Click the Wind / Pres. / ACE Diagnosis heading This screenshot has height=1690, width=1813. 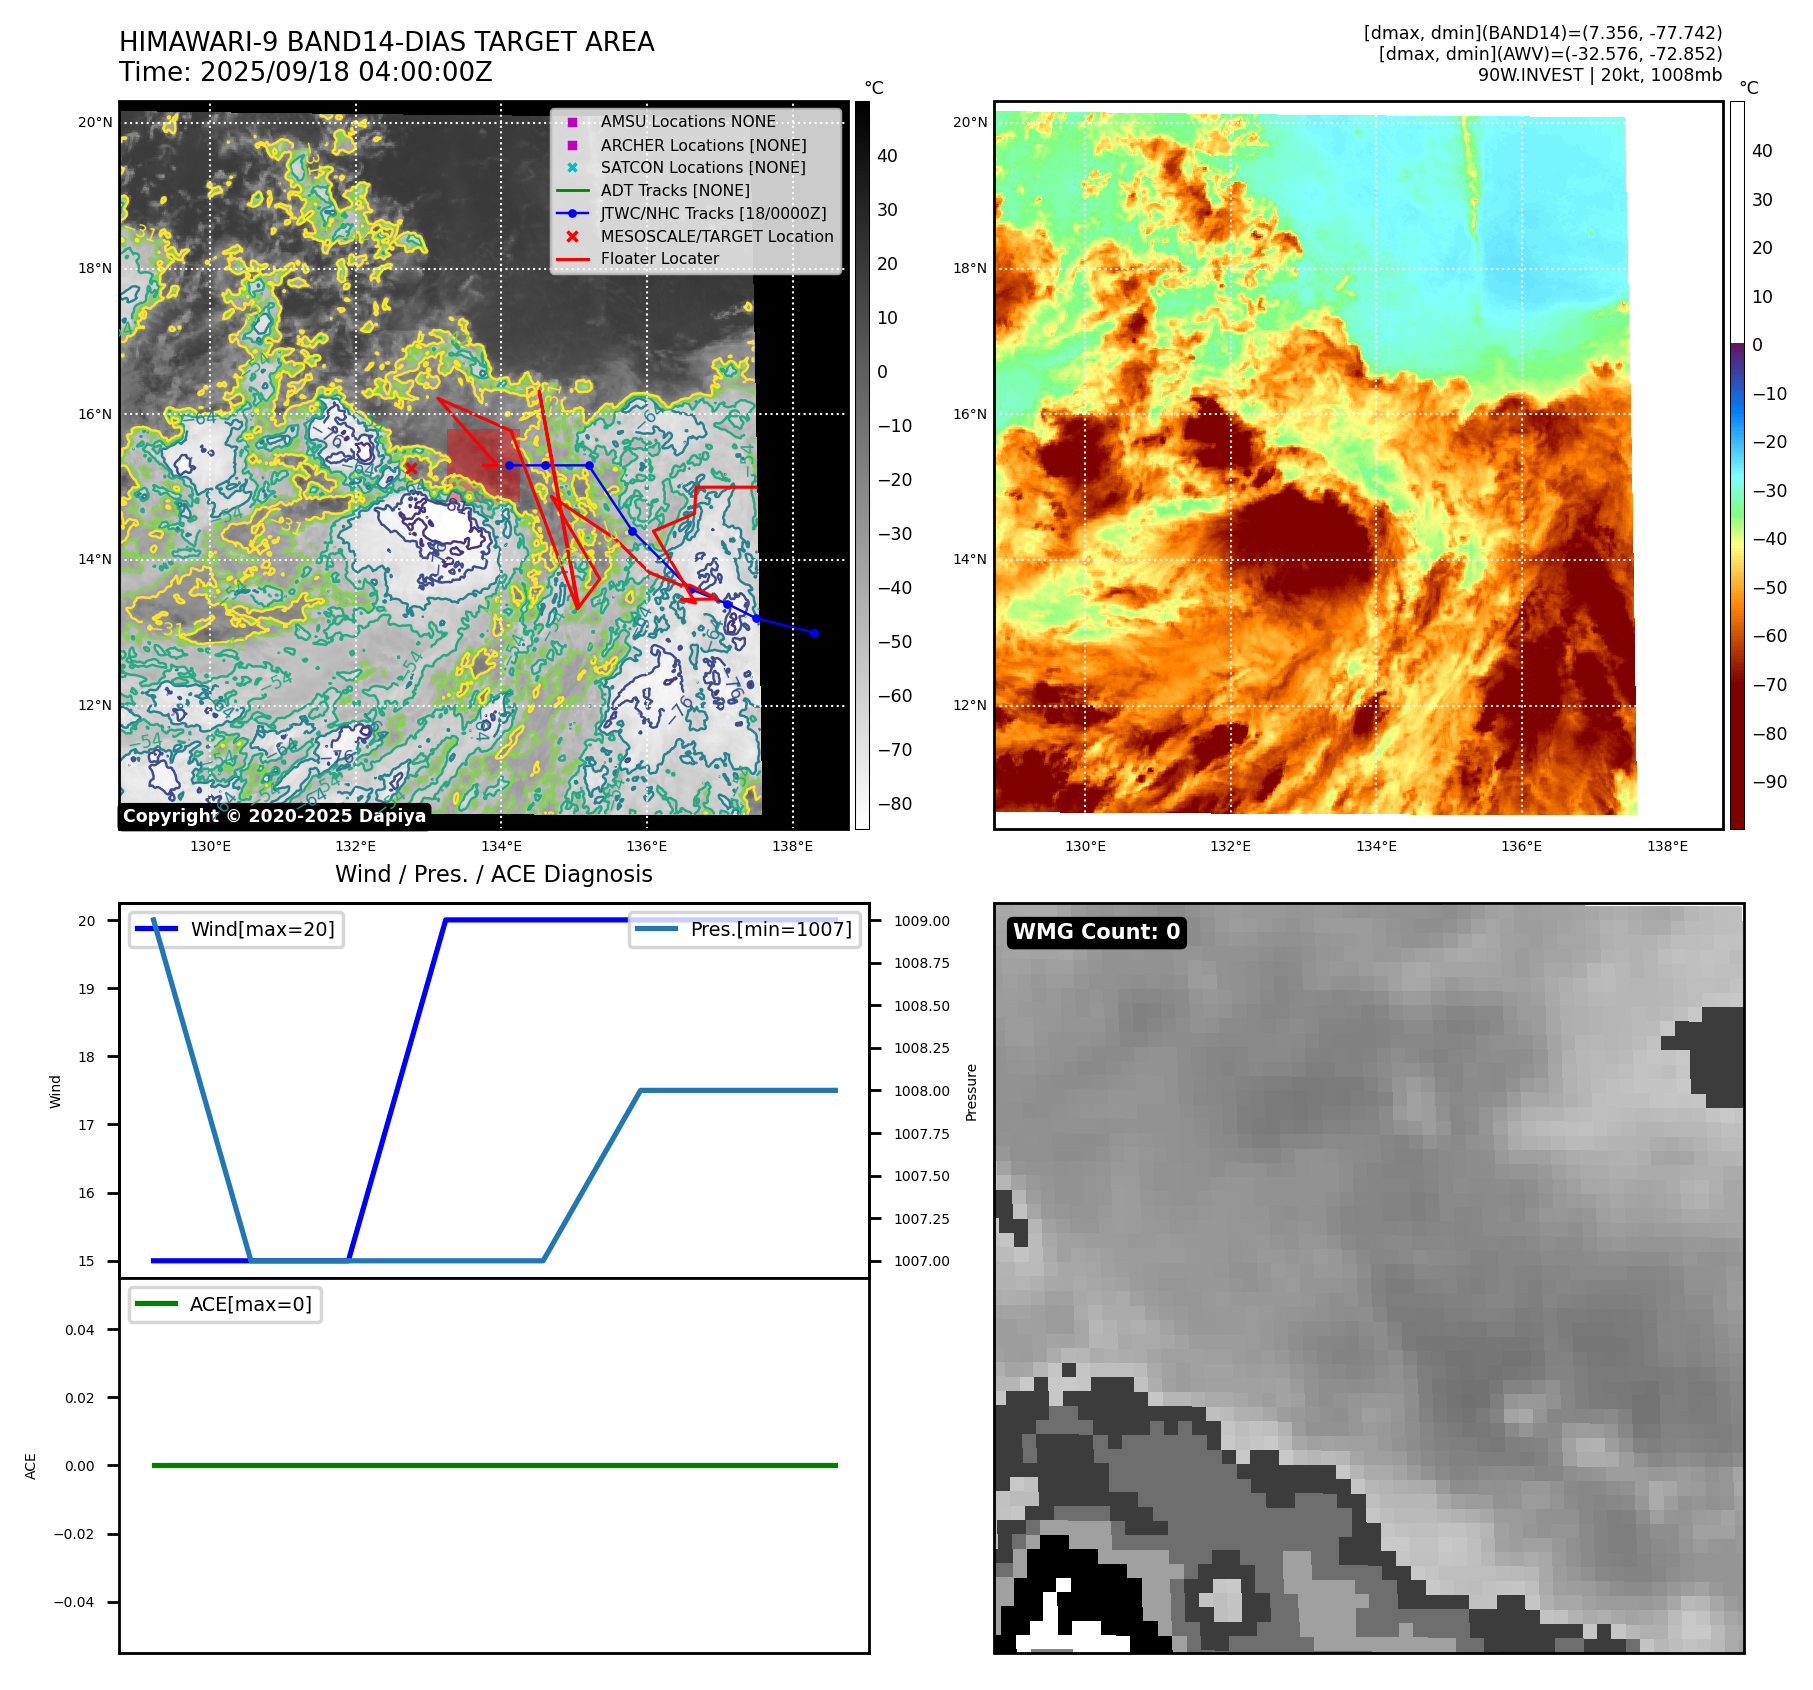tap(494, 874)
